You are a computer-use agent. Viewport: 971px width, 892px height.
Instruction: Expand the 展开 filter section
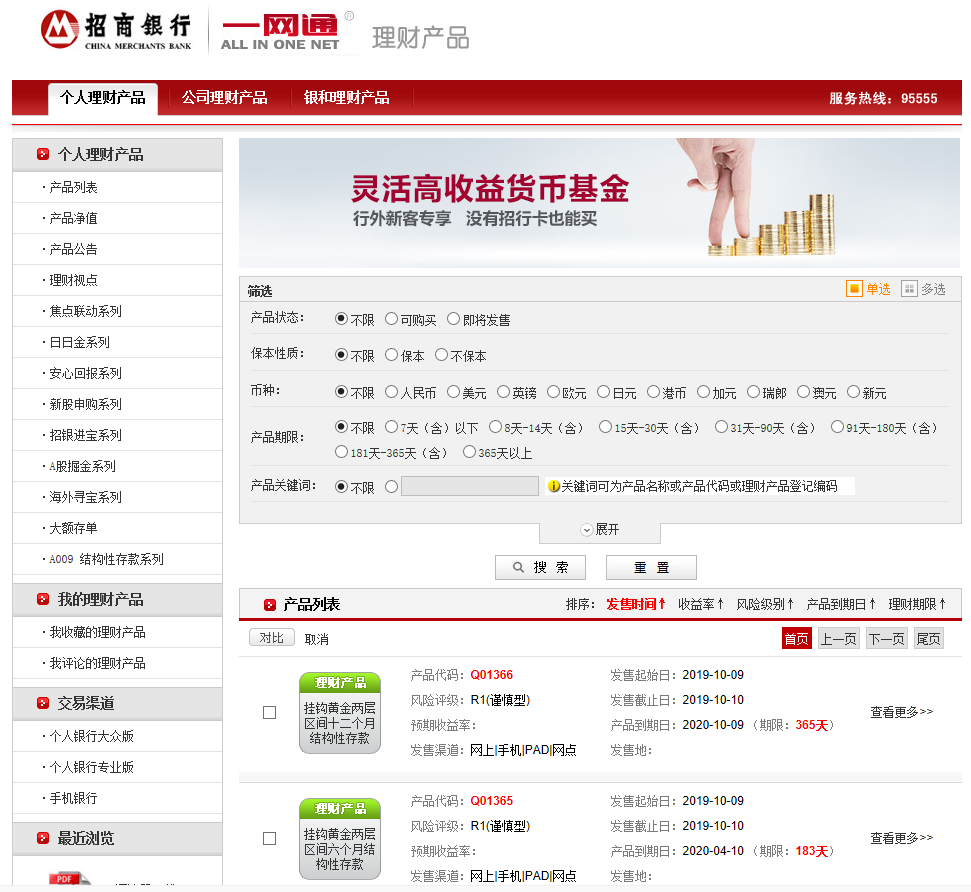coord(598,531)
